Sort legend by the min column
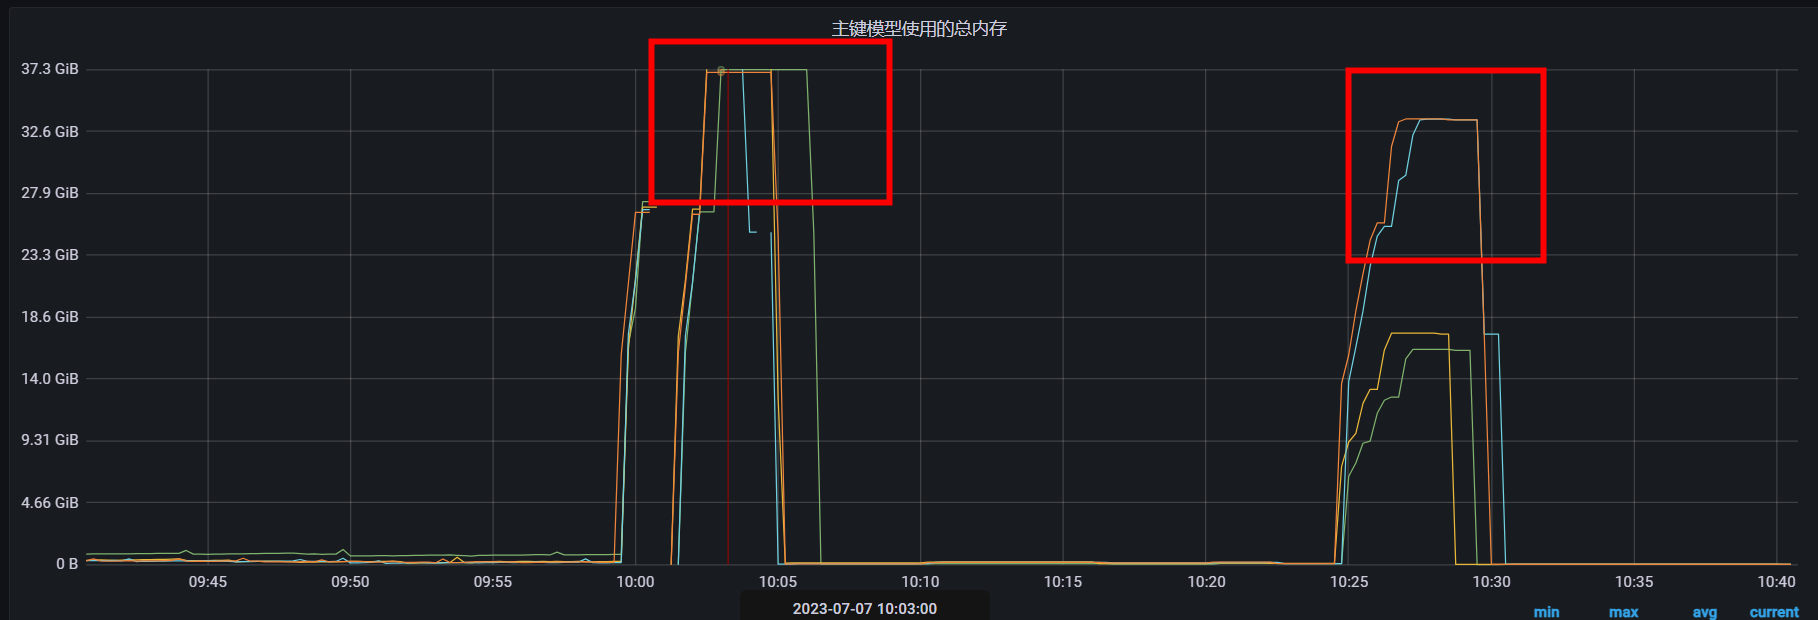This screenshot has height=620, width=1818. pyautogui.click(x=1546, y=612)
